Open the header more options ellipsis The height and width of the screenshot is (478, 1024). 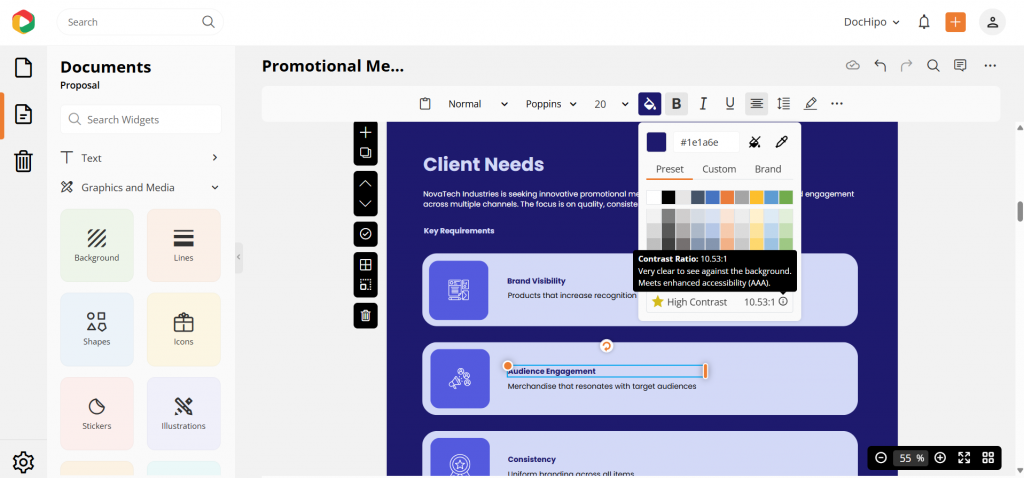[990, 65]
